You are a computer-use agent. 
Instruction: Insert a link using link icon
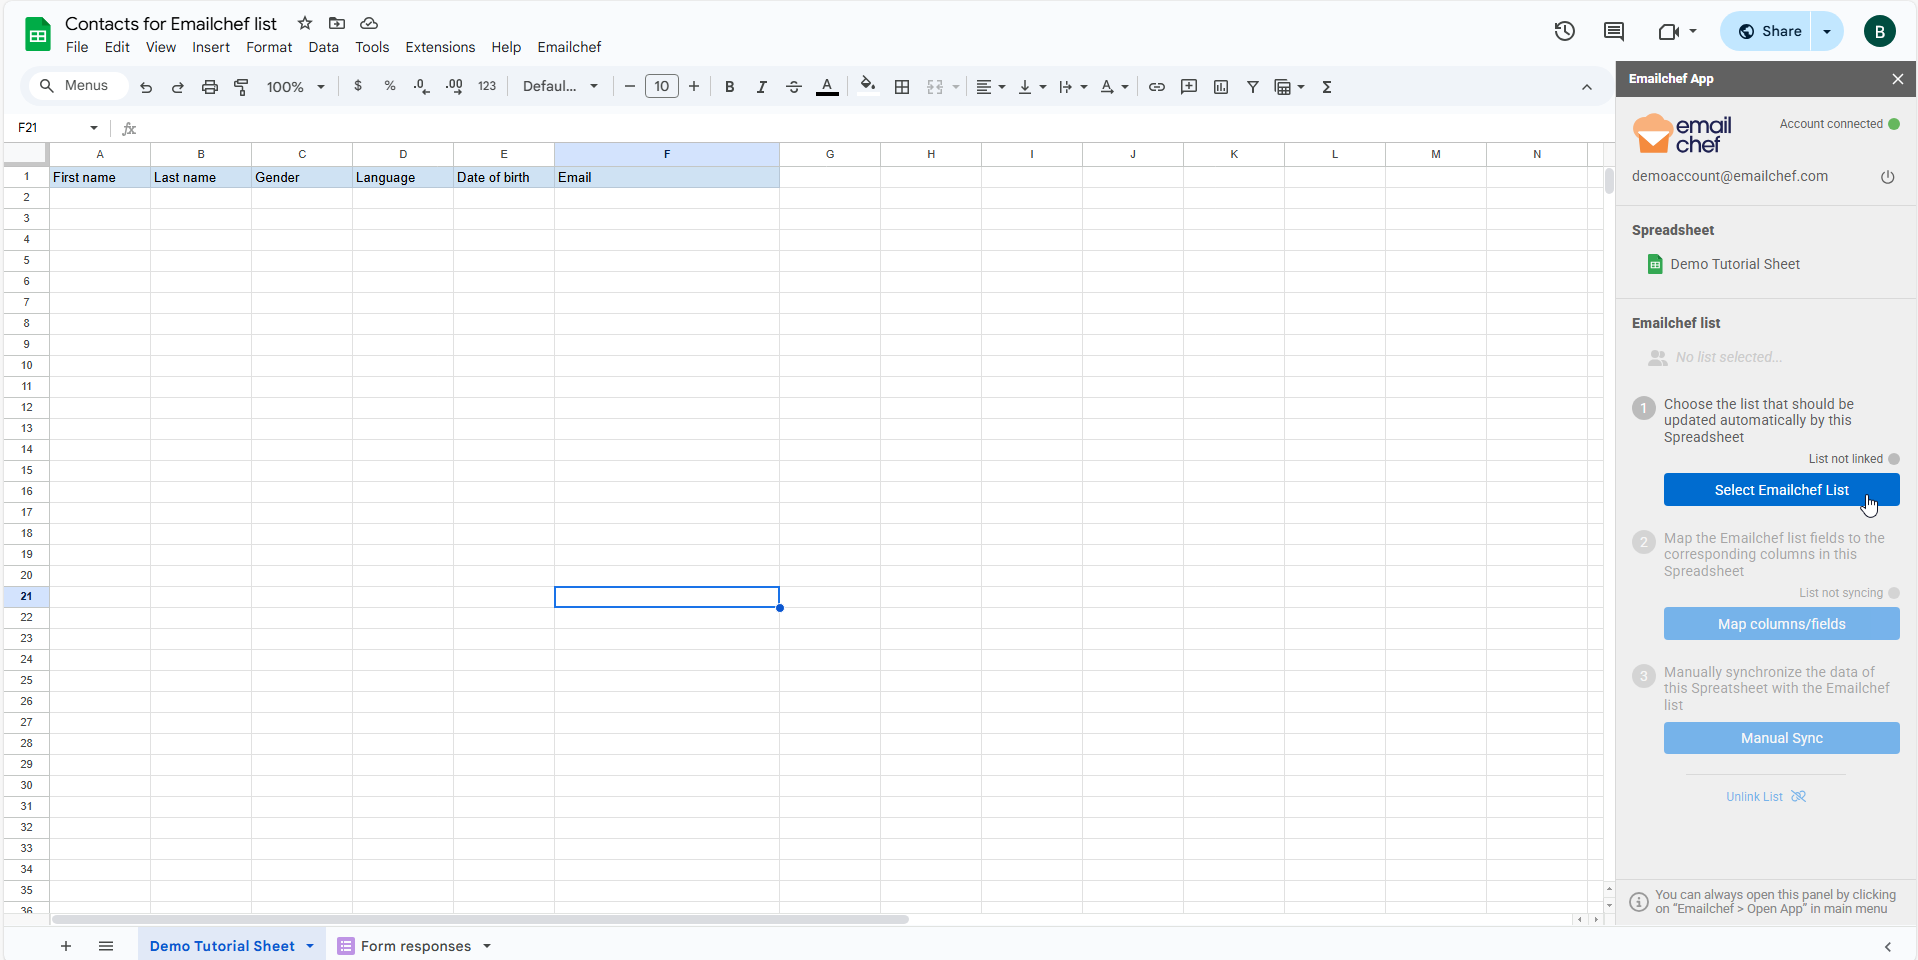pyautogui.click(x=1157, y=87)
